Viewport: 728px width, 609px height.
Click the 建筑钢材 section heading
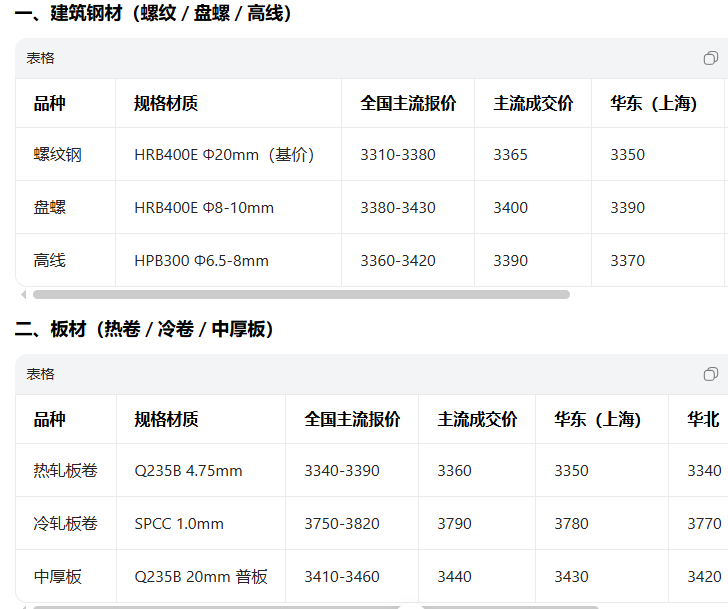[x=153, y=13]
